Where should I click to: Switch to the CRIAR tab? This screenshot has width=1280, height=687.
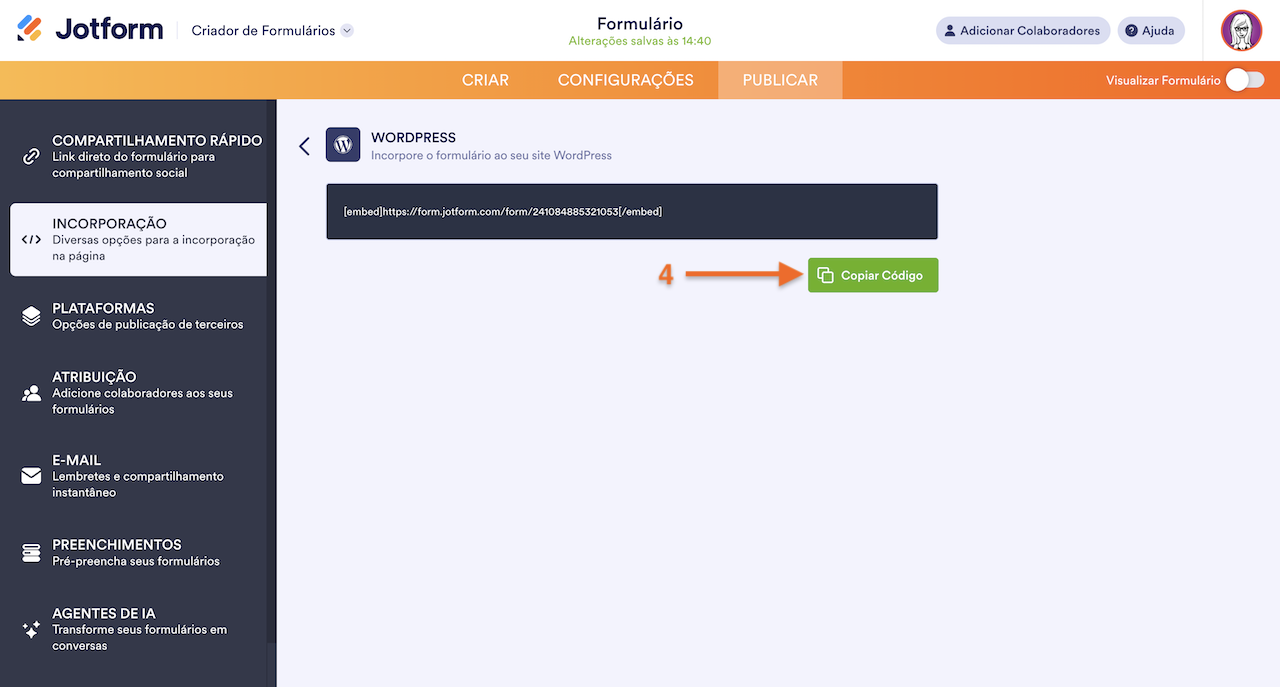(485, 79)
